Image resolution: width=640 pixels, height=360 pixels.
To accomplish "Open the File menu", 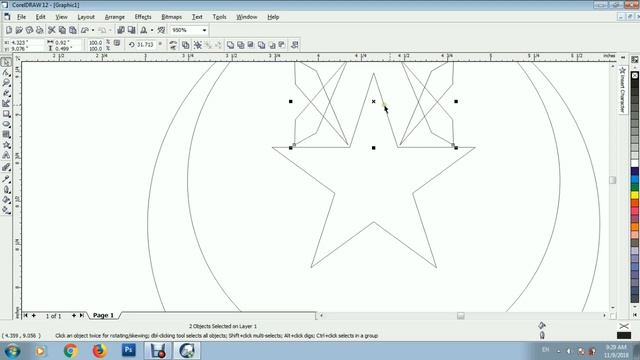I will click(x=21, y=17).
